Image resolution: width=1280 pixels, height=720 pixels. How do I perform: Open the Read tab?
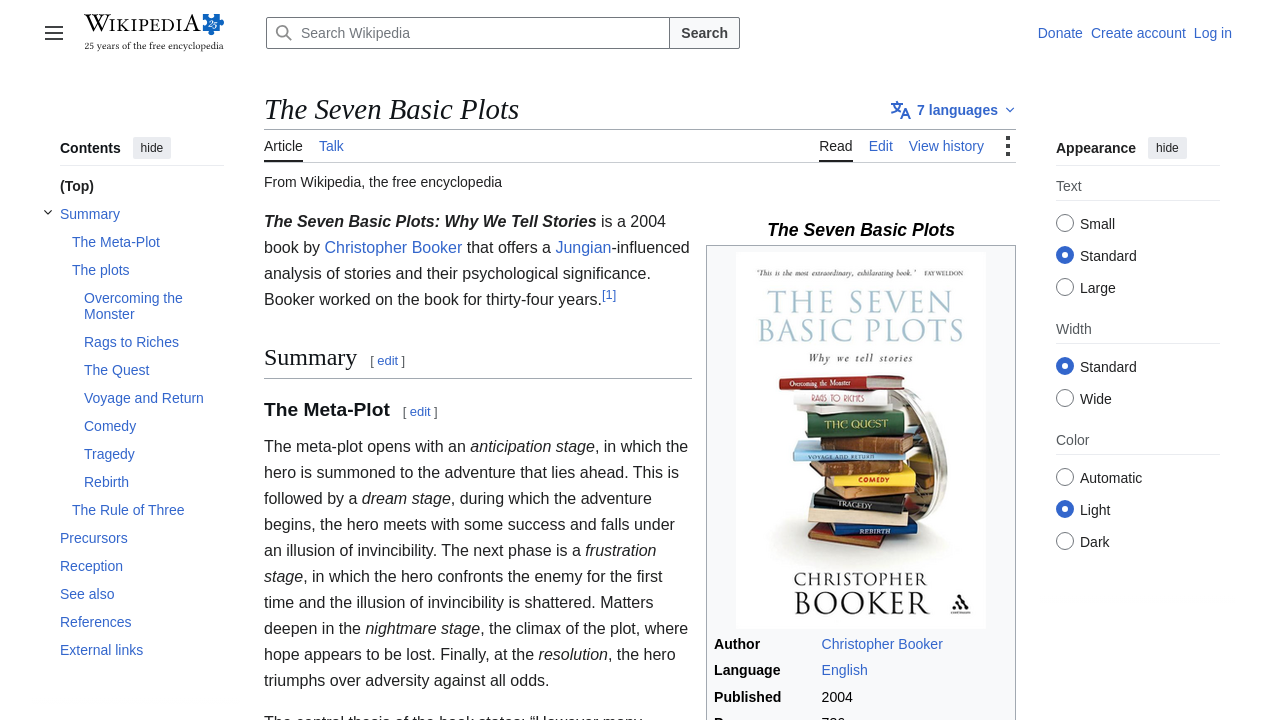(x=836, y=146)
